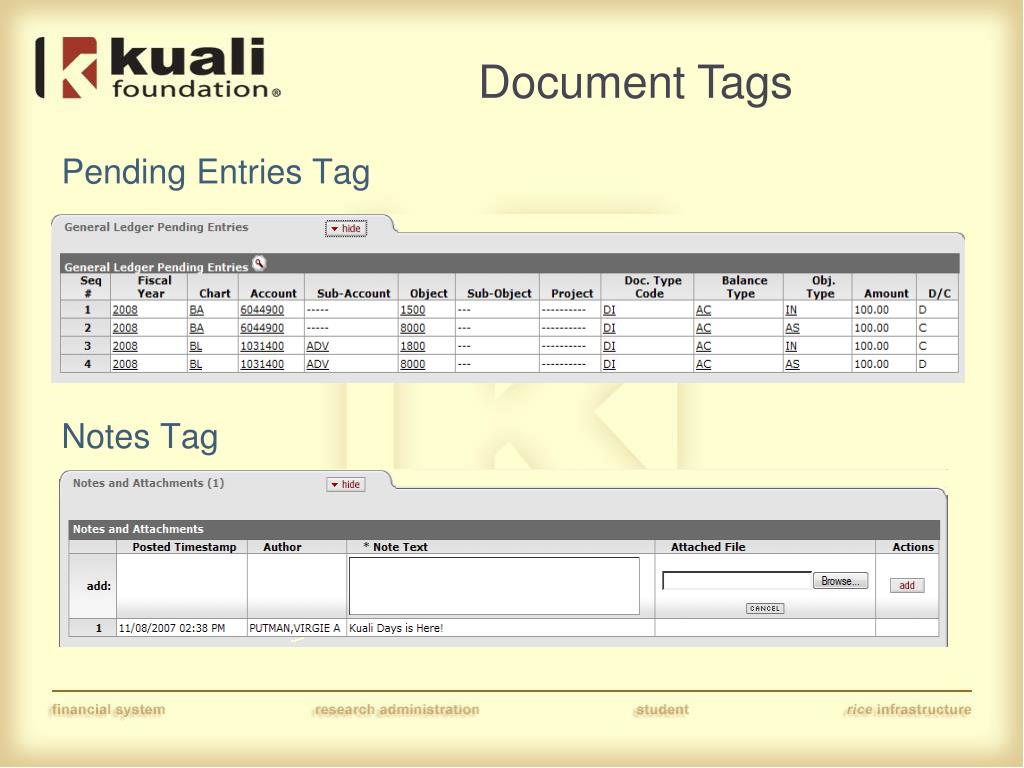Viewport: 1024px width, 768px height.
Task: Open Object 8000 link in row 4
Action: tap(413, 364)
